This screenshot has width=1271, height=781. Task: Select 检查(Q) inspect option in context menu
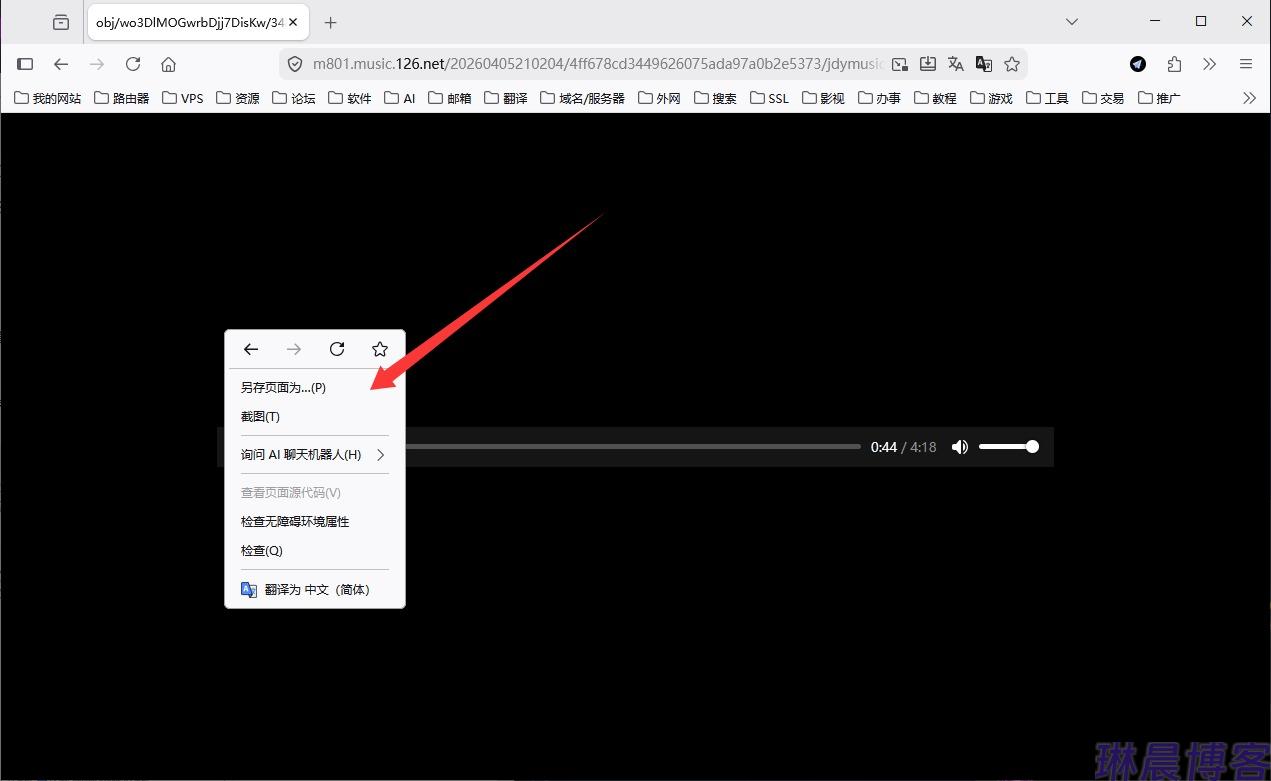(x=261, y=550)
